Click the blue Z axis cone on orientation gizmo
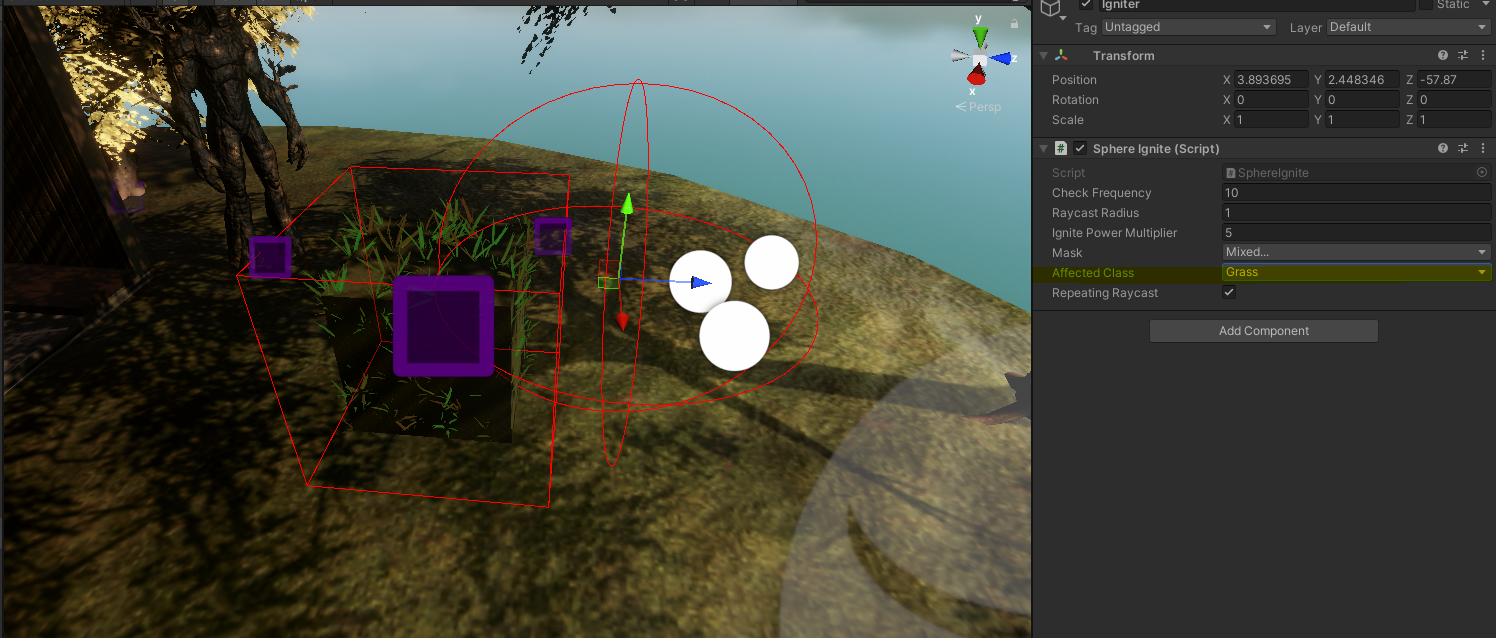 [x=1001, y=59]
